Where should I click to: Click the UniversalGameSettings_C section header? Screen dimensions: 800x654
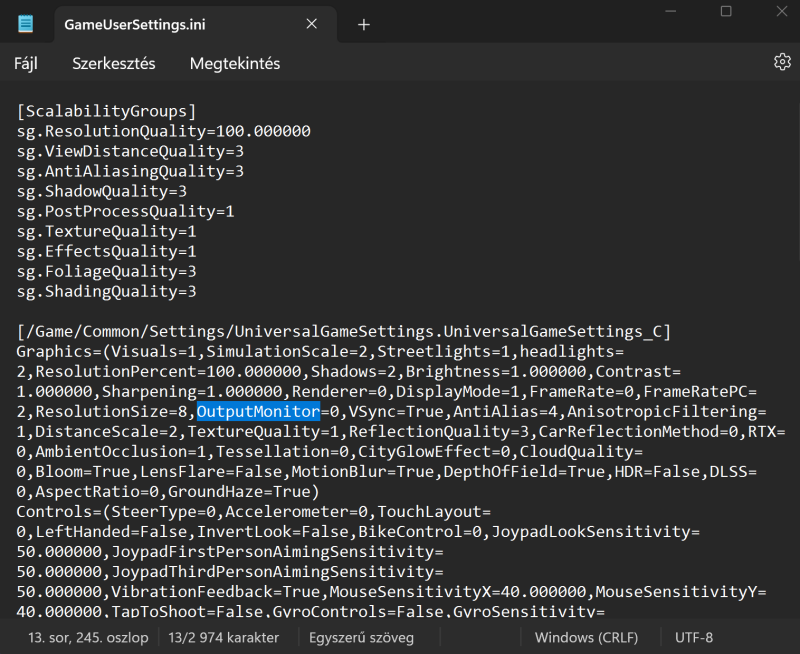(x=344, y=332)
